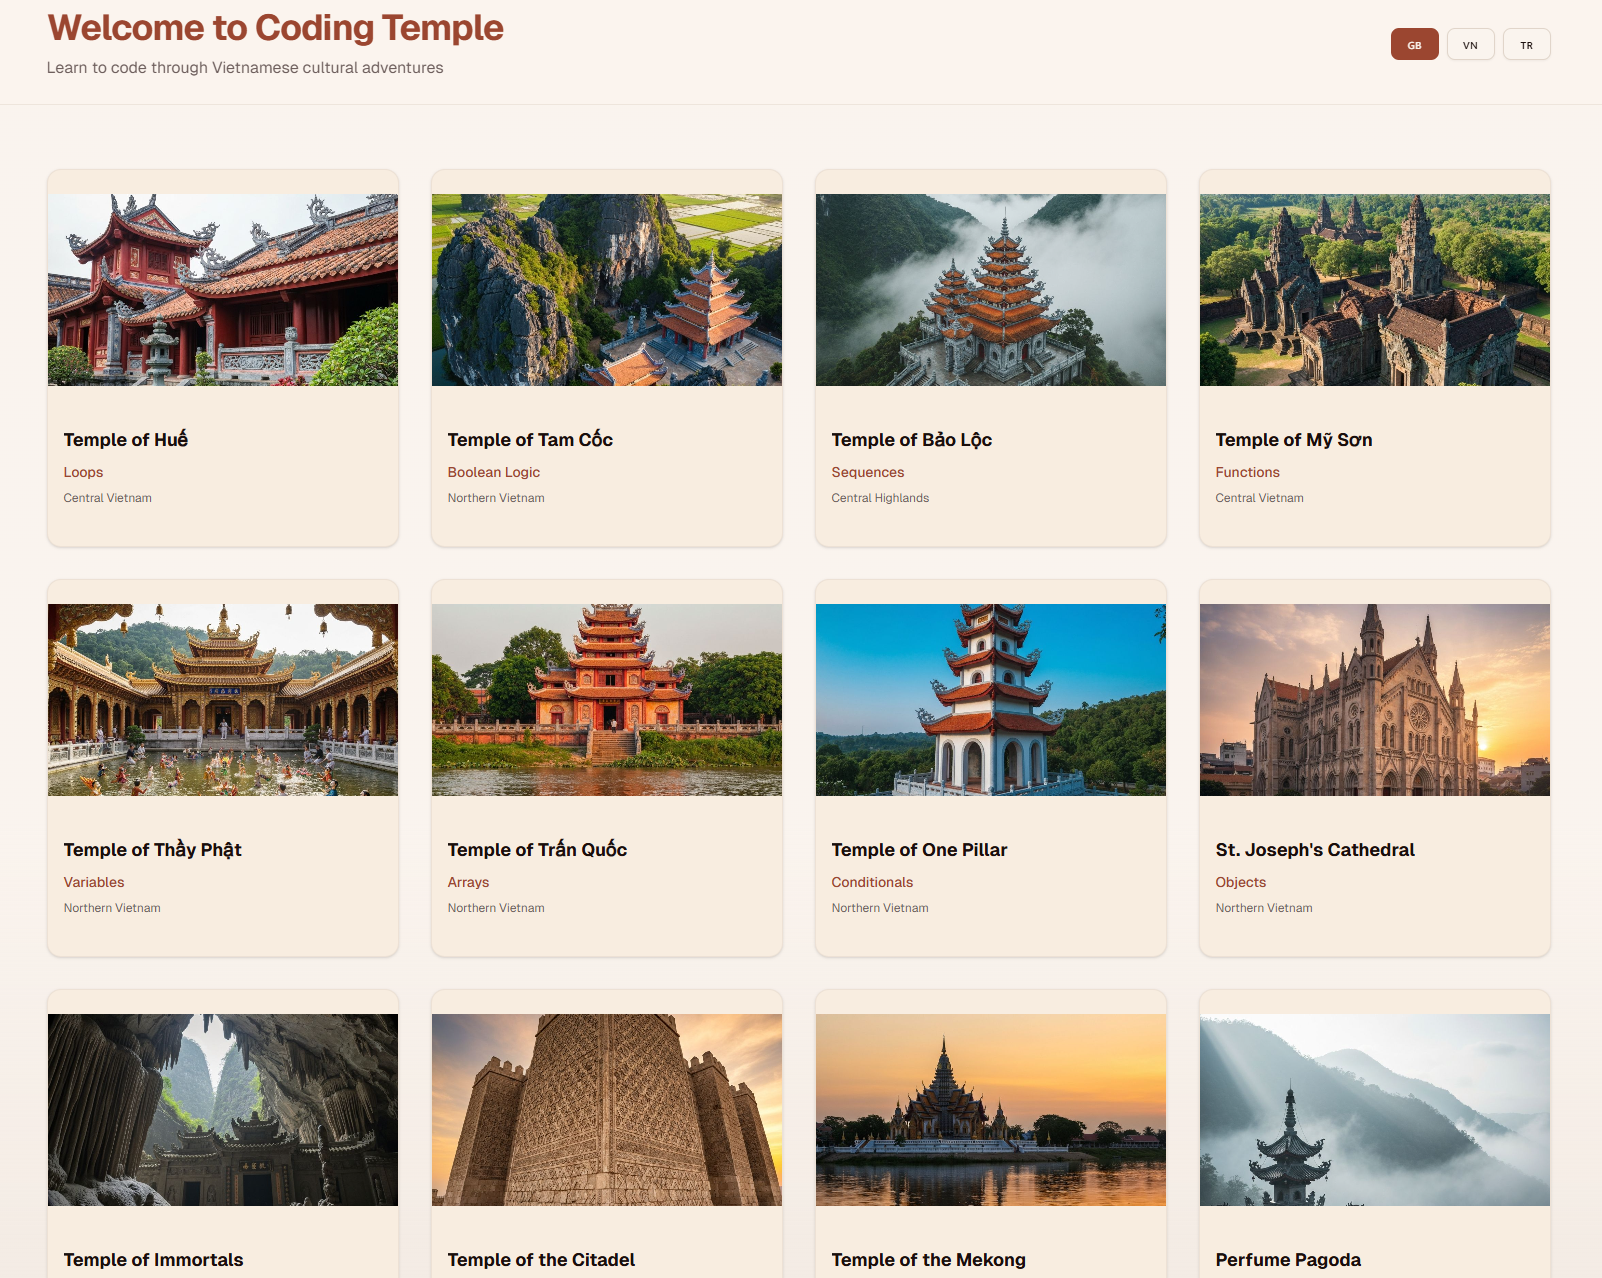The width and height of the screenshot is (1602, 1278).
Task: Click the Temple of the Citadel title
Action: pyautogui.click(x=541, y=1260)
